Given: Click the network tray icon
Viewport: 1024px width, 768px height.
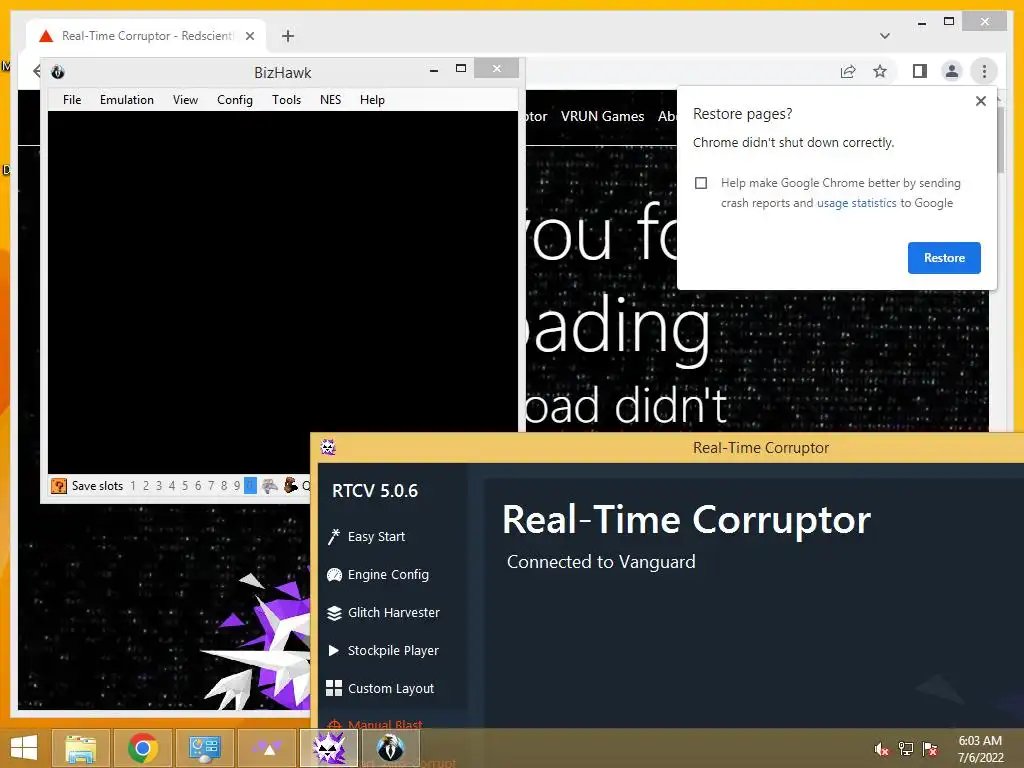Looking at the screenshot, I should click(x=906, y=749).
